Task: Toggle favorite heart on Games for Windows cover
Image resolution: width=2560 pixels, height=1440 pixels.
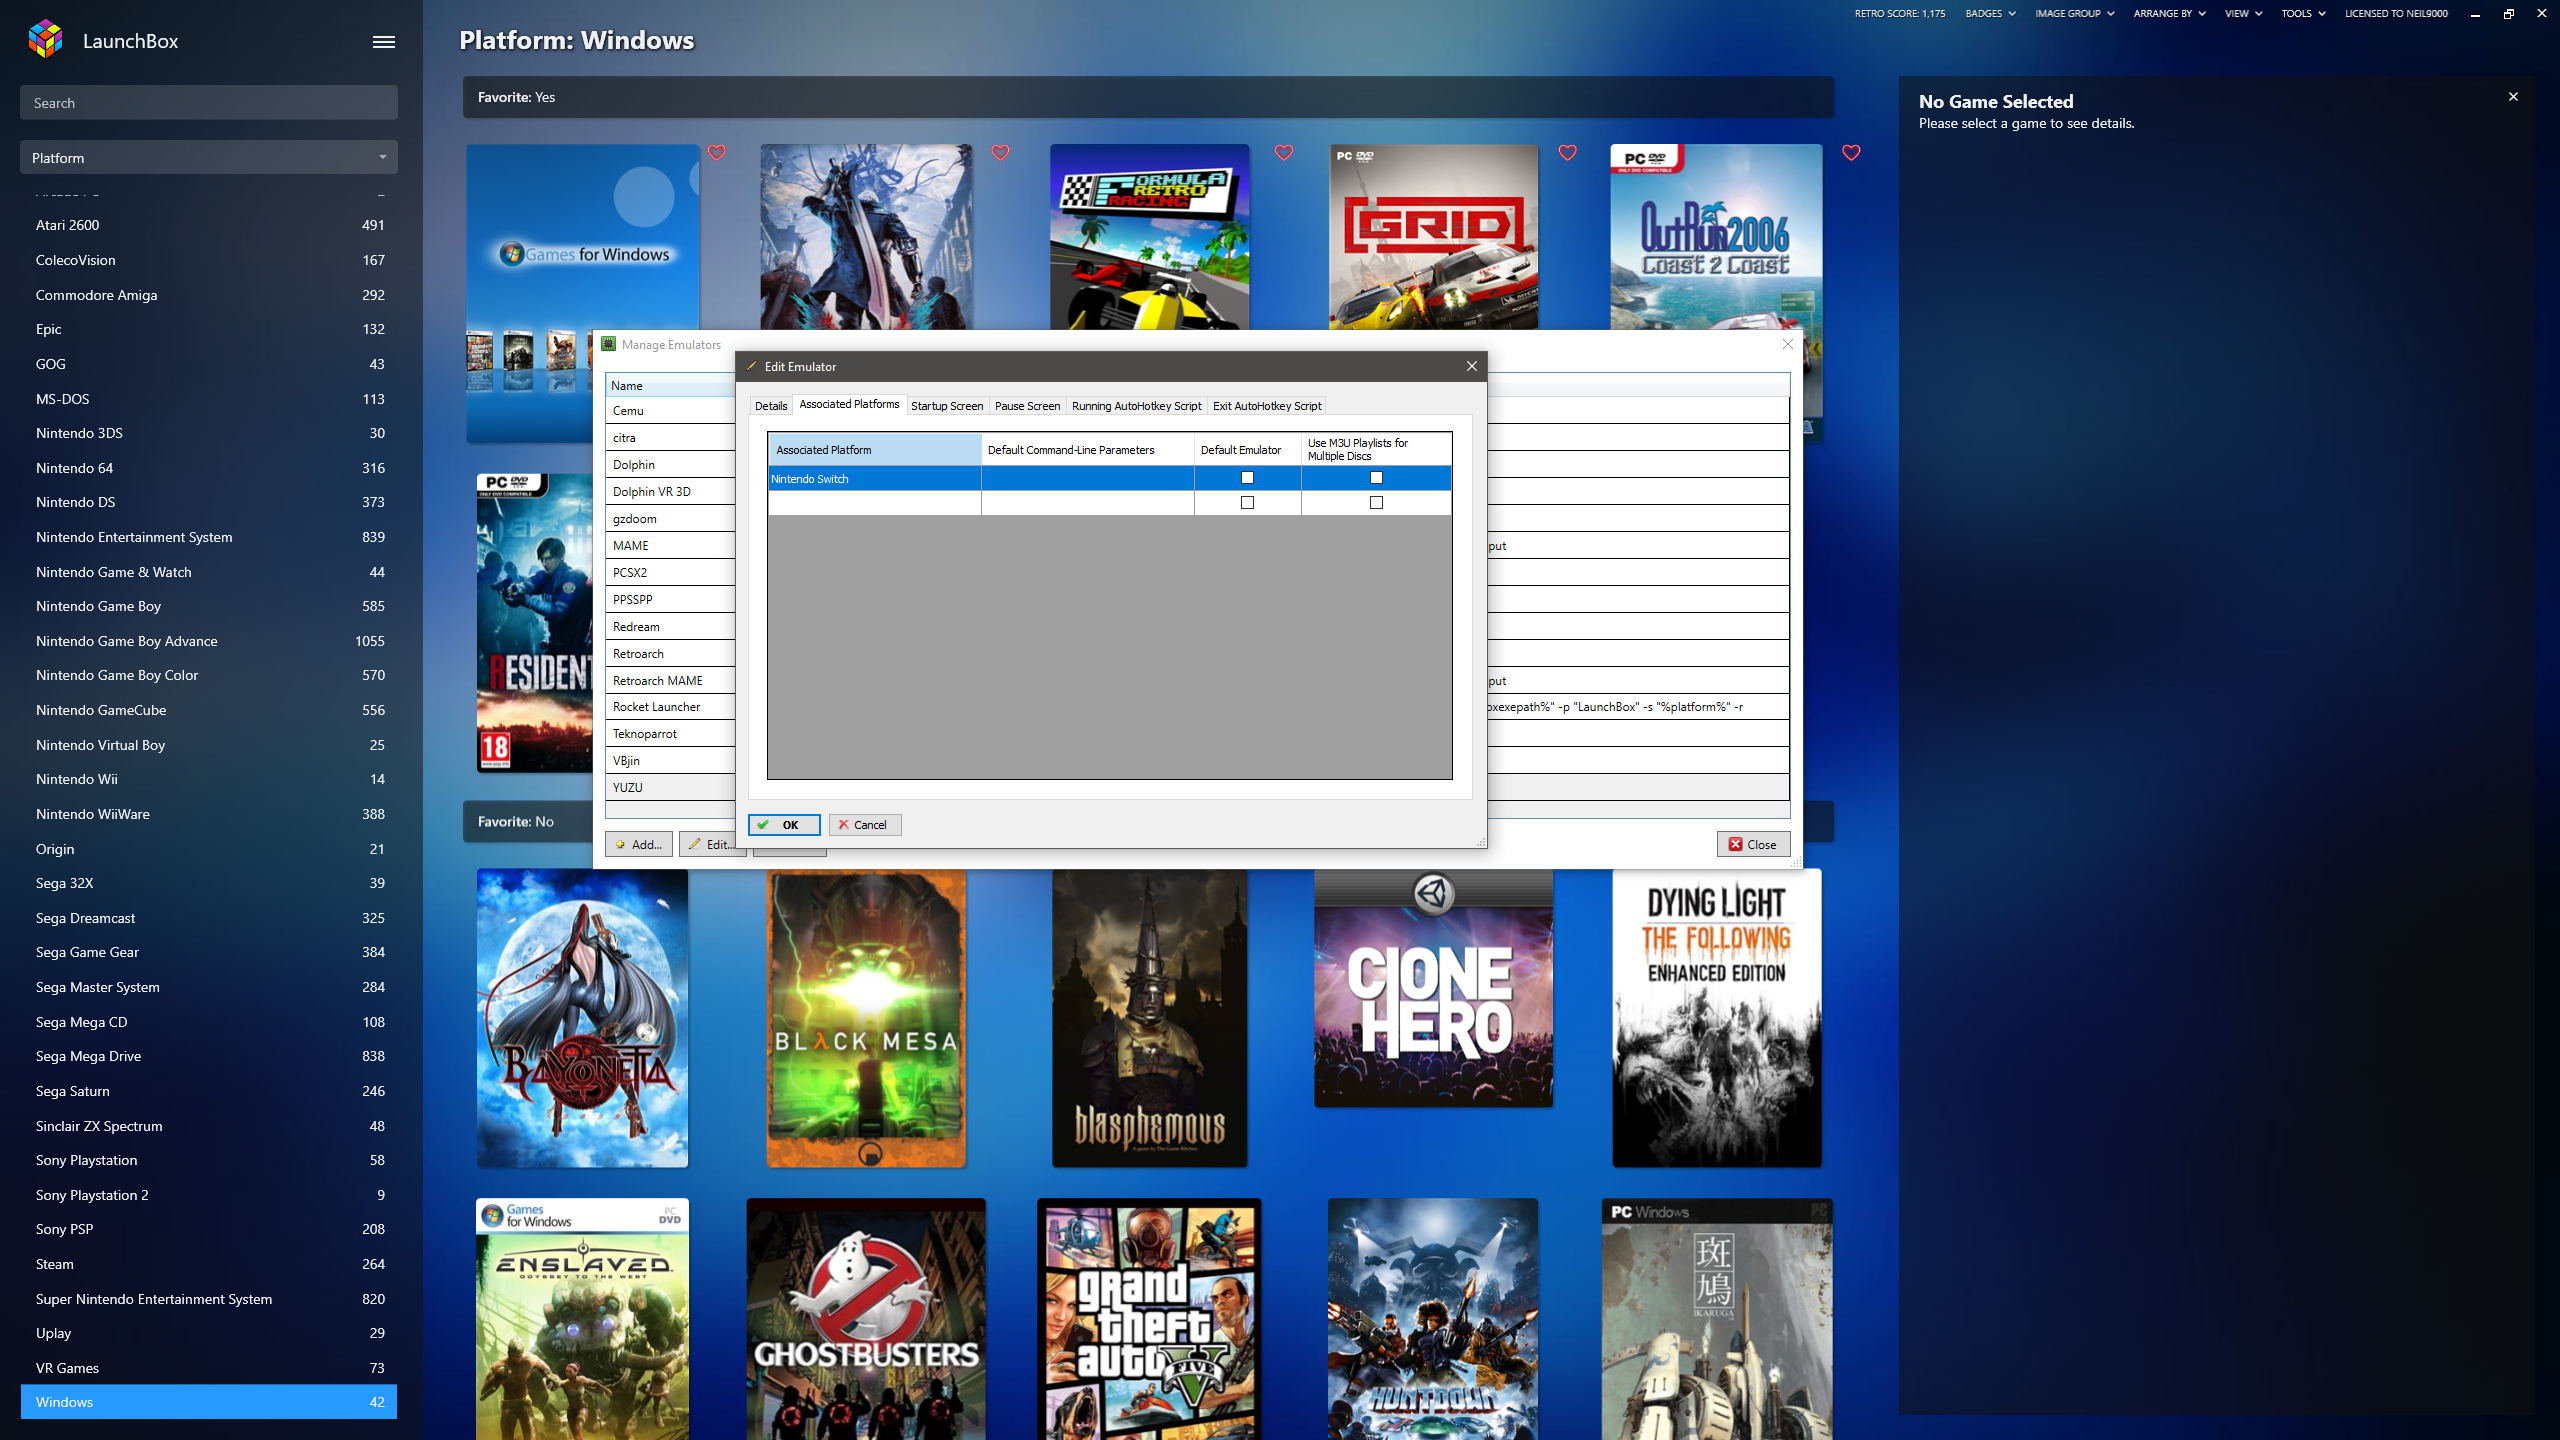Action: coord(717,153)
